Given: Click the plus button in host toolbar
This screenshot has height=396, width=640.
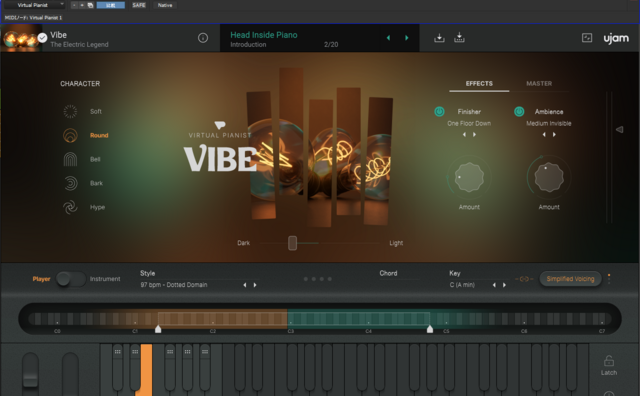Looking at the screenshot, I should 82,5.
